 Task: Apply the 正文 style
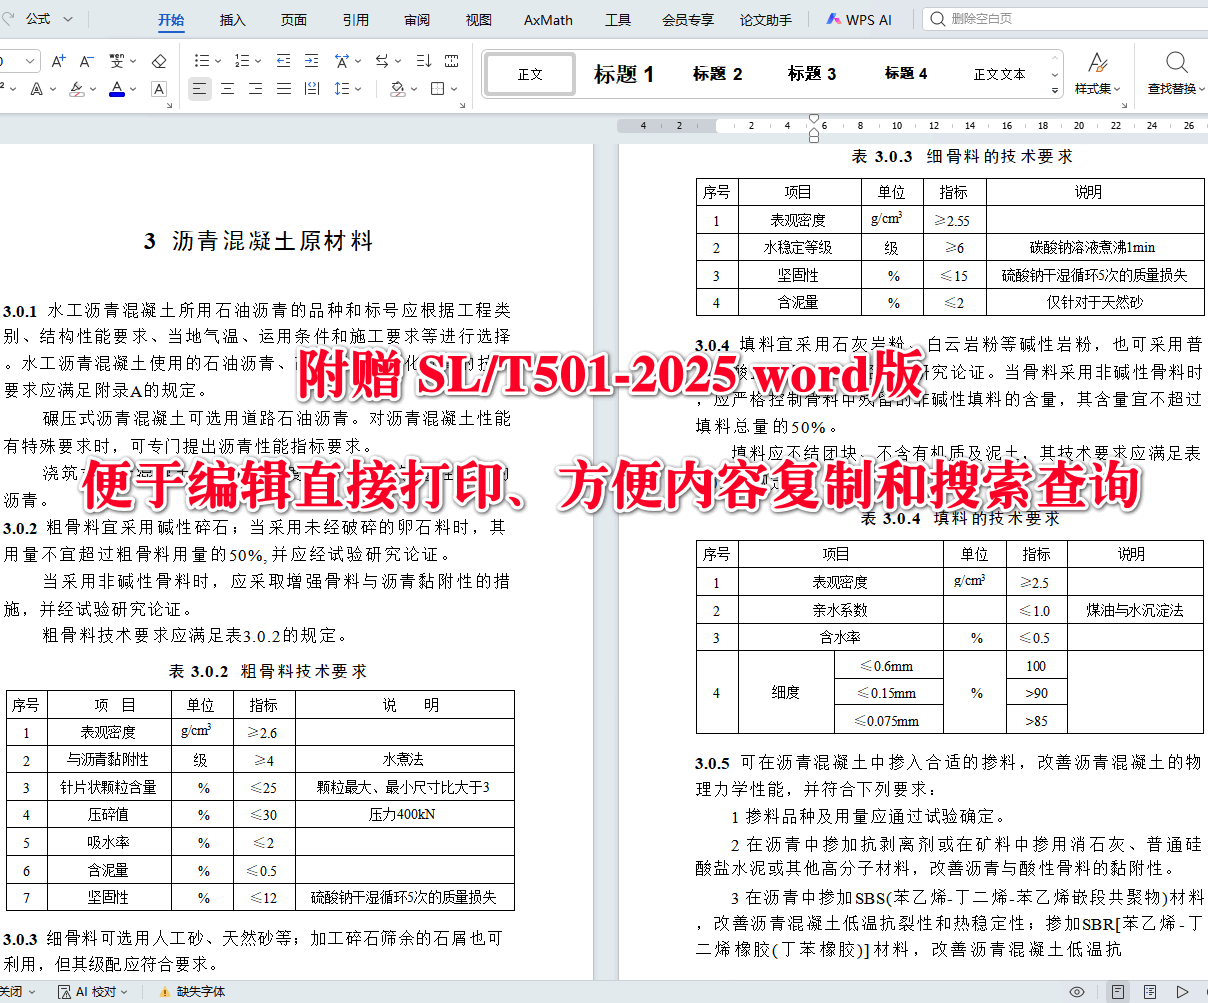(530, 74)
